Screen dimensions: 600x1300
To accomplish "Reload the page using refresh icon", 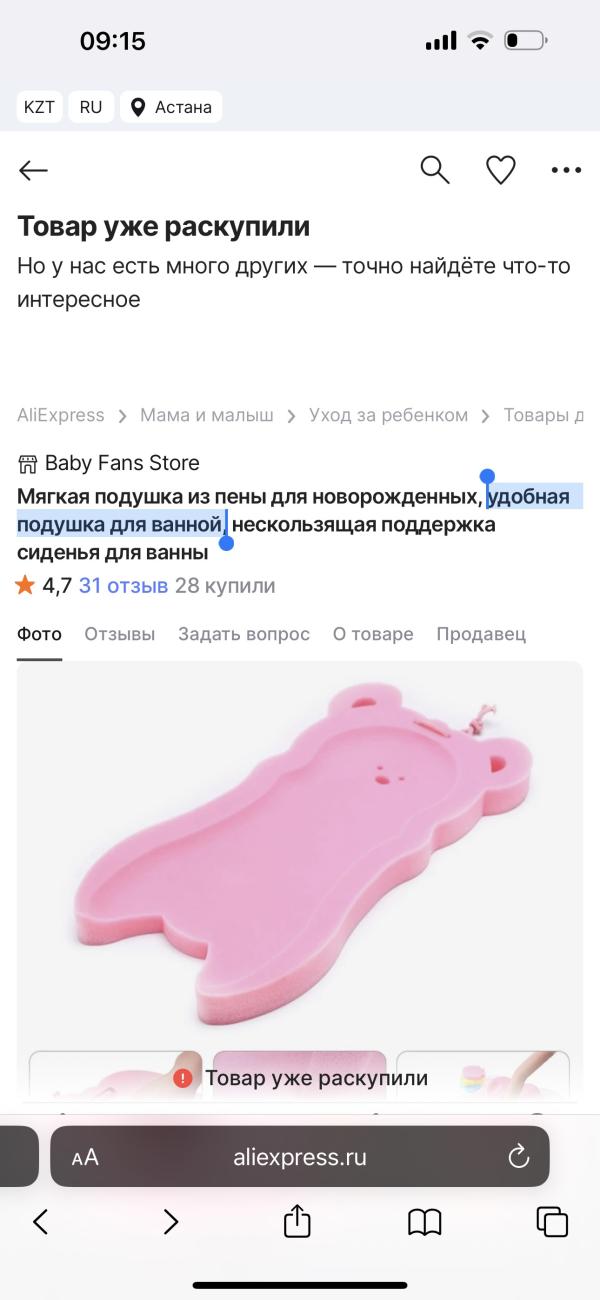I will (x=518, y=1157).
